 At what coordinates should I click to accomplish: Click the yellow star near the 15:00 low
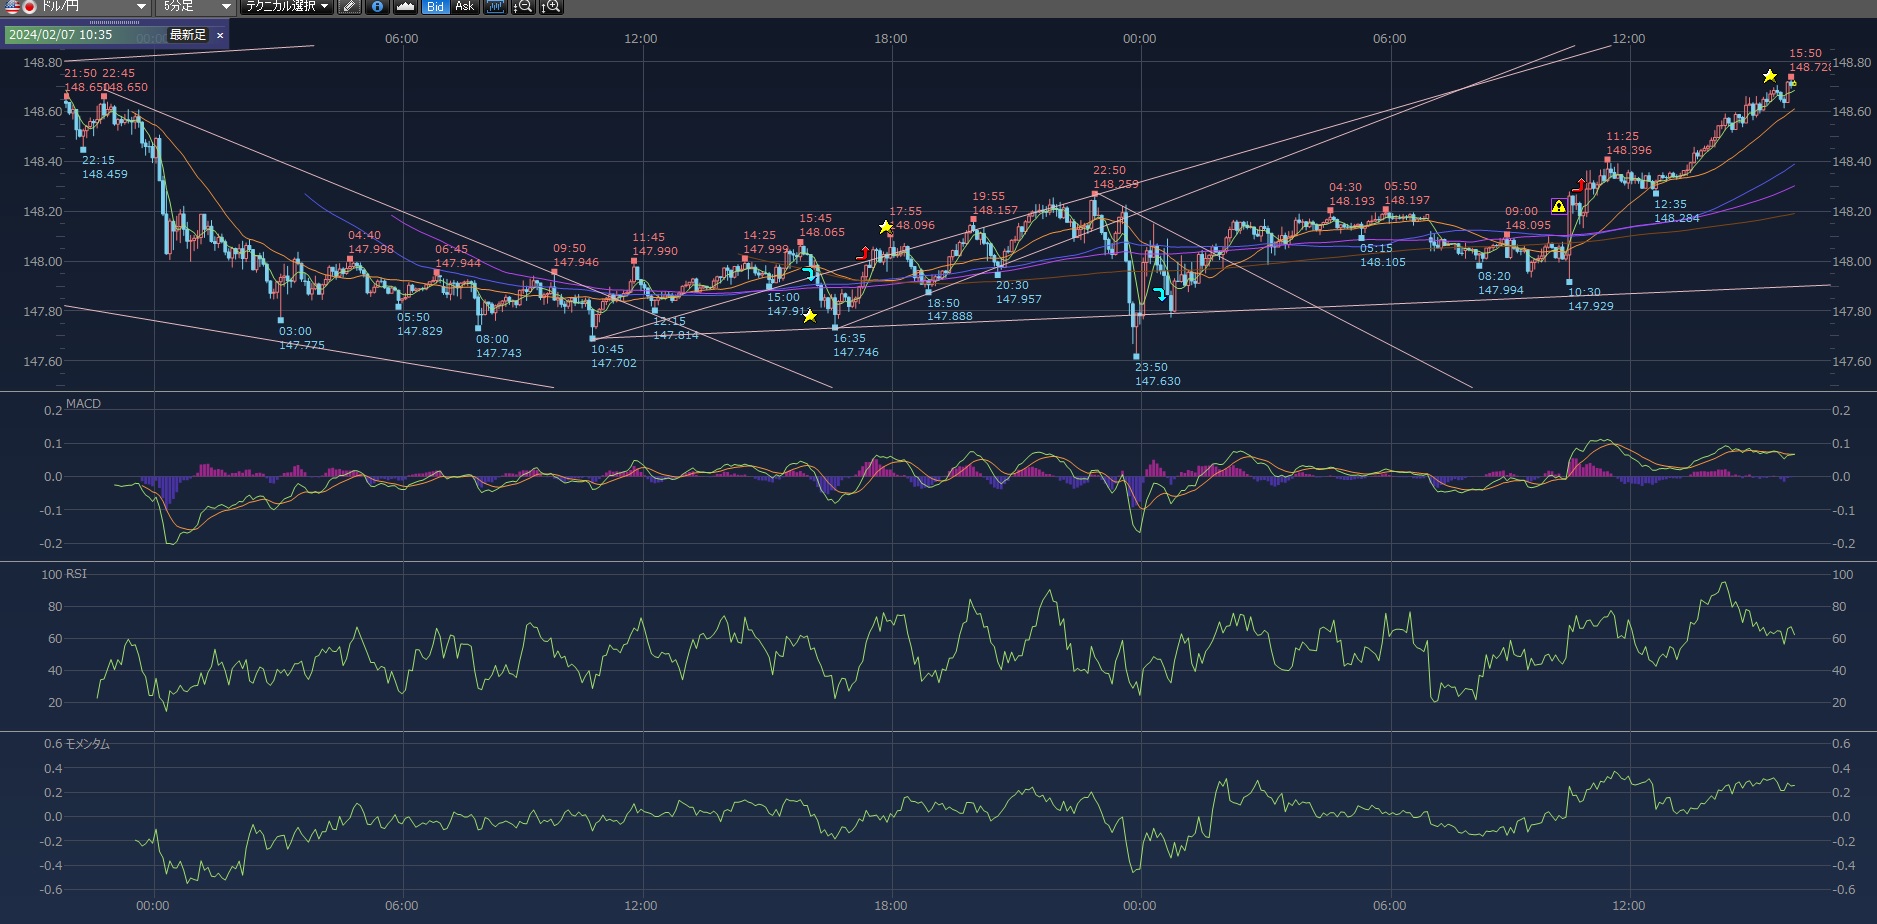pyautogui.click(x=810, y=316)
